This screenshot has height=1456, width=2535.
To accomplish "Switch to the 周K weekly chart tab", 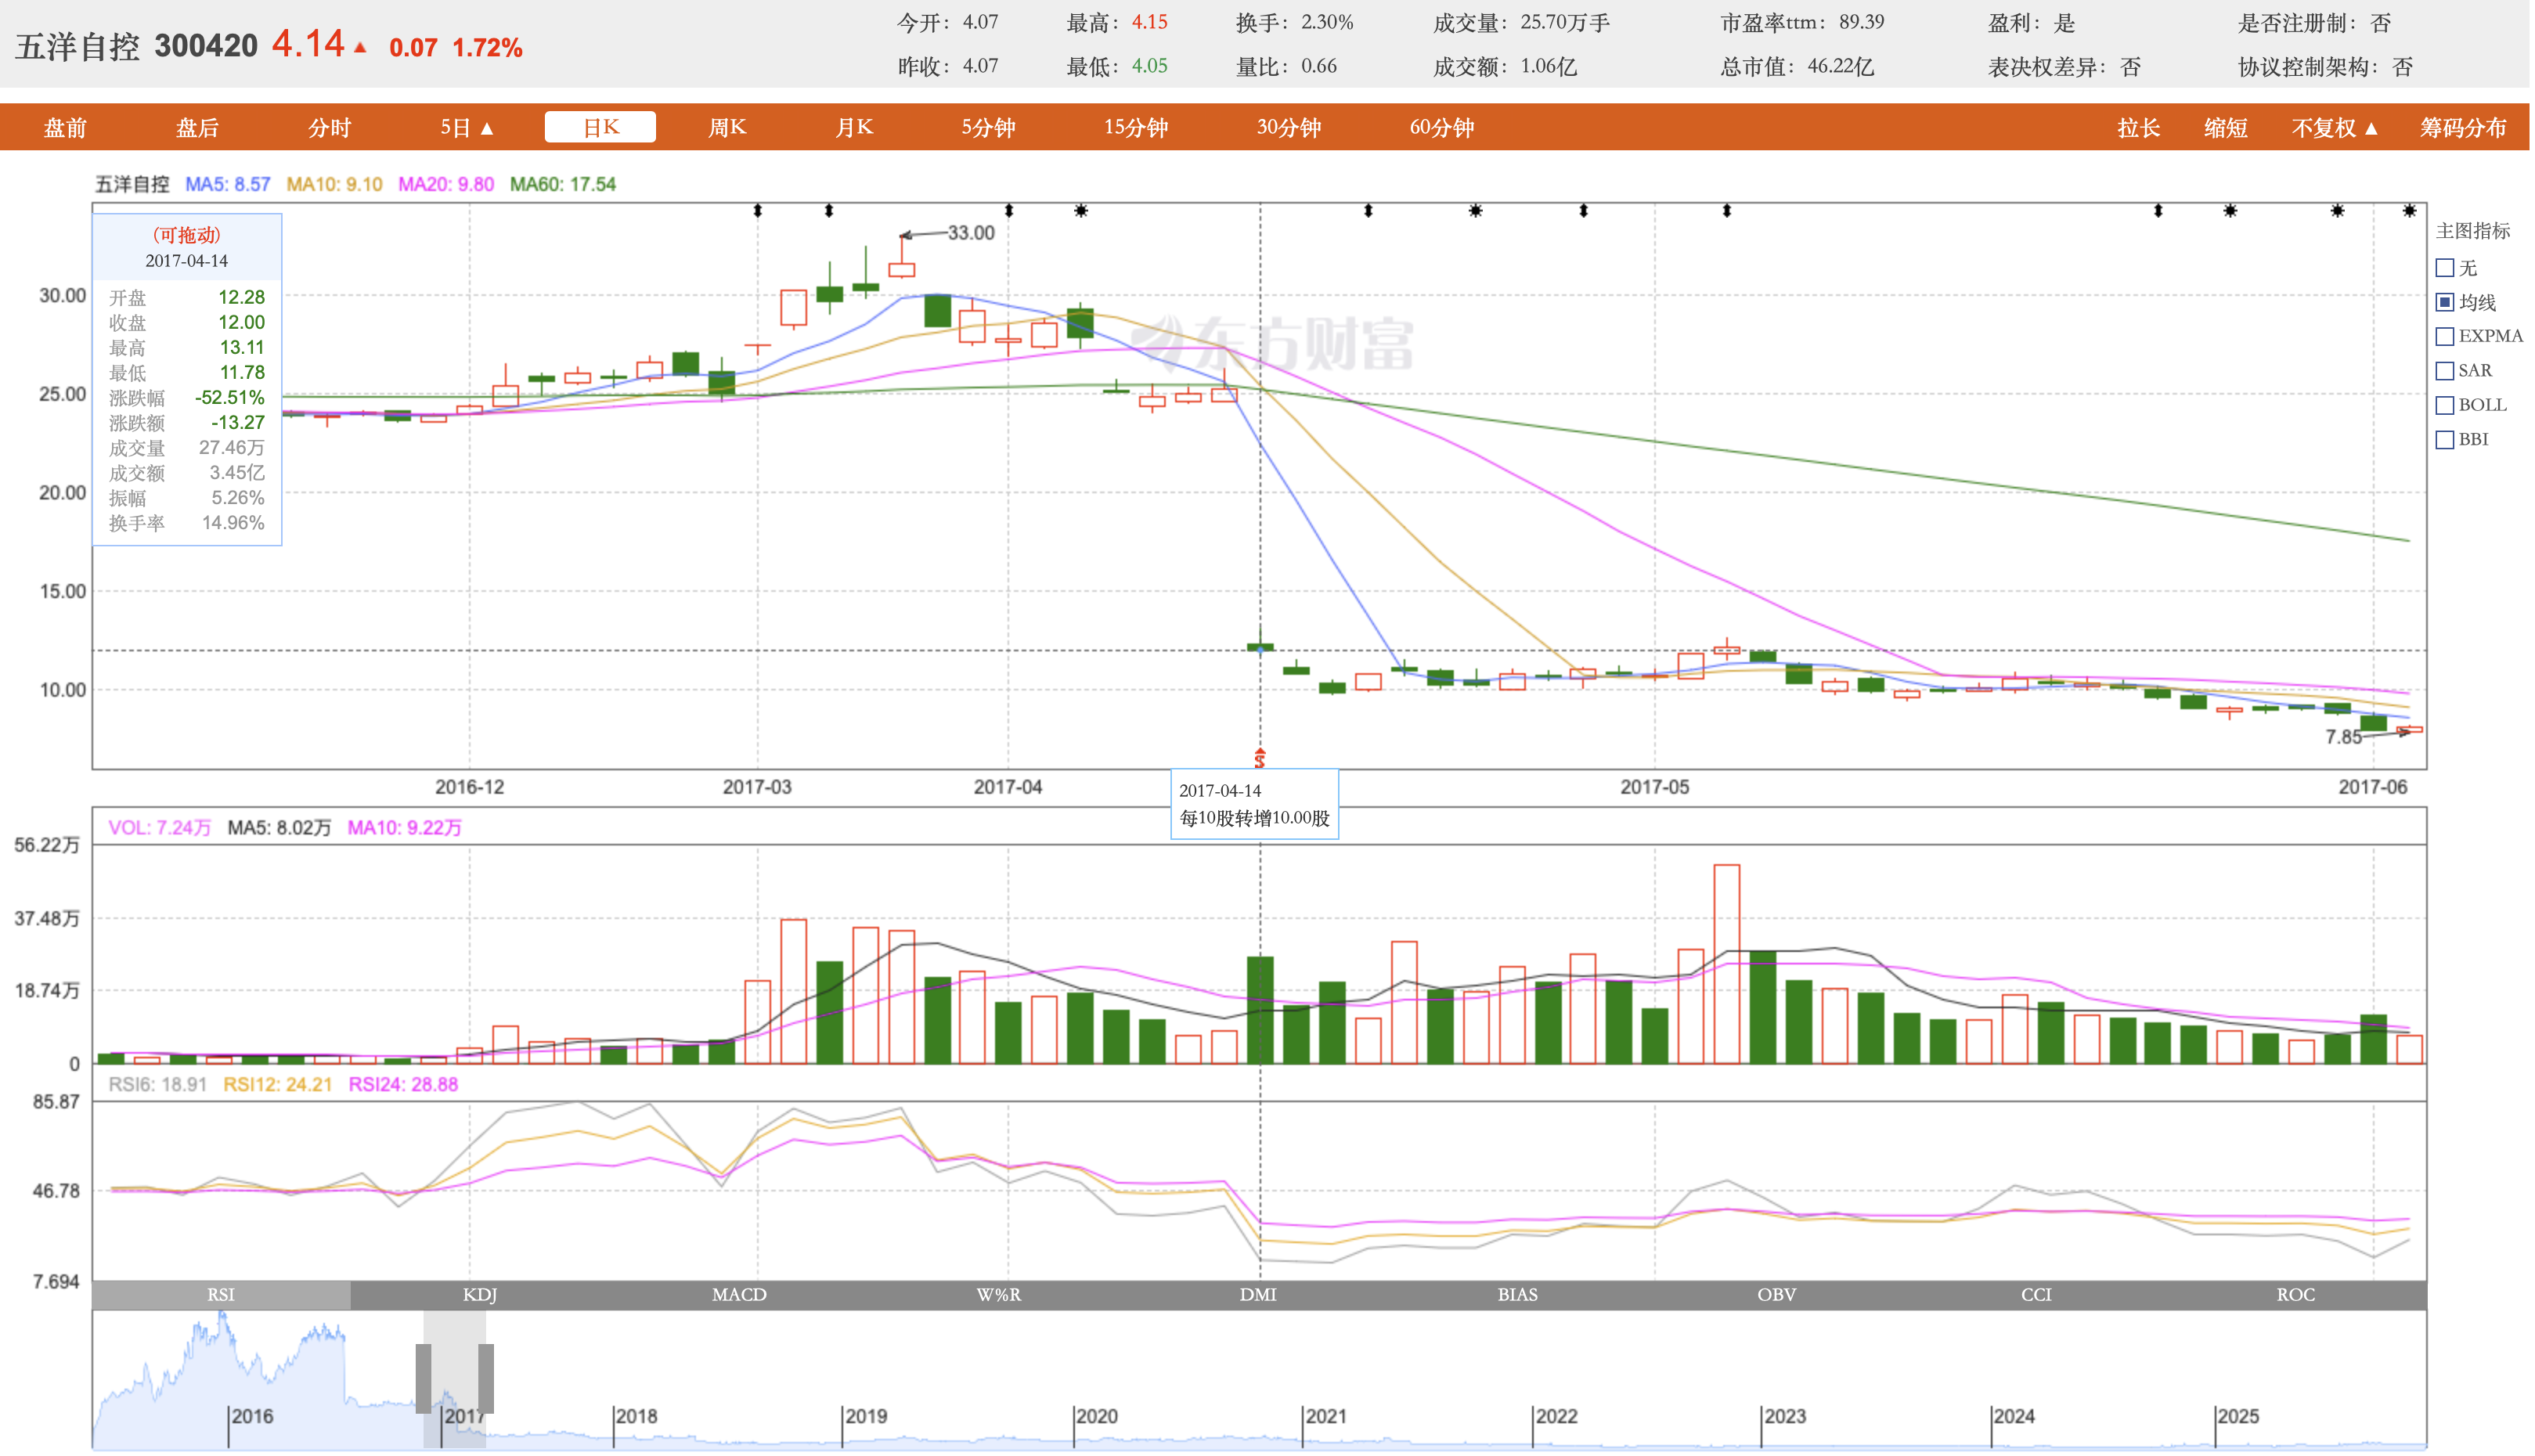I will pos(727,128).
